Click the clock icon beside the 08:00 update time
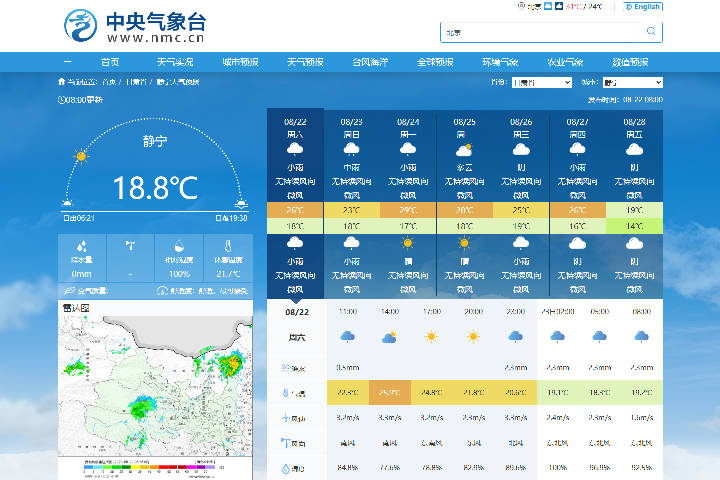 click(62, 100)
